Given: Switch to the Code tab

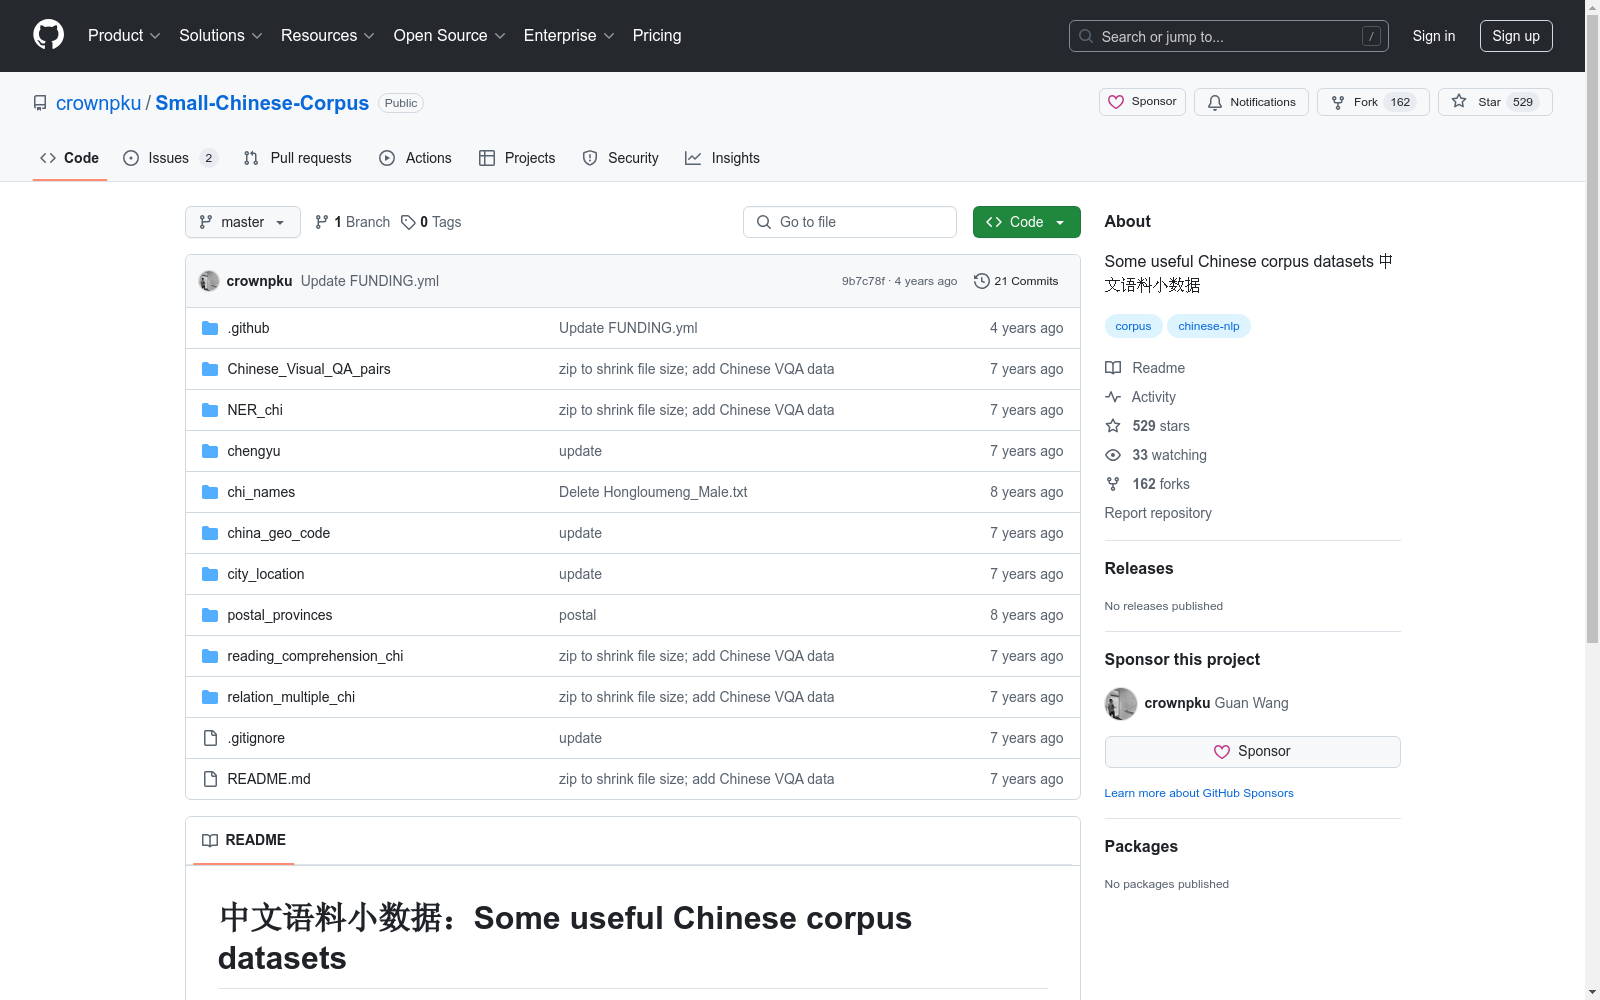Looking at the screenshot, I should pyautogui.click(x=69, y=158).
